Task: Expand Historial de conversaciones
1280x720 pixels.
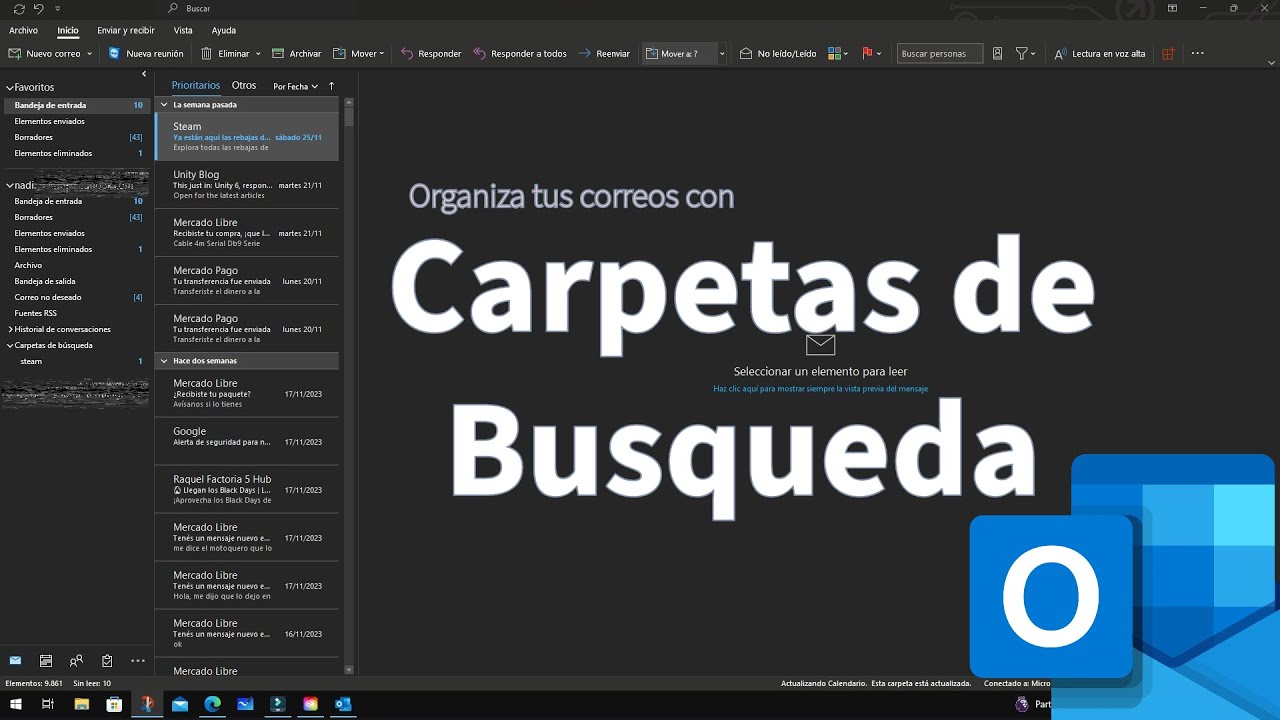Action: click(10, 329)
